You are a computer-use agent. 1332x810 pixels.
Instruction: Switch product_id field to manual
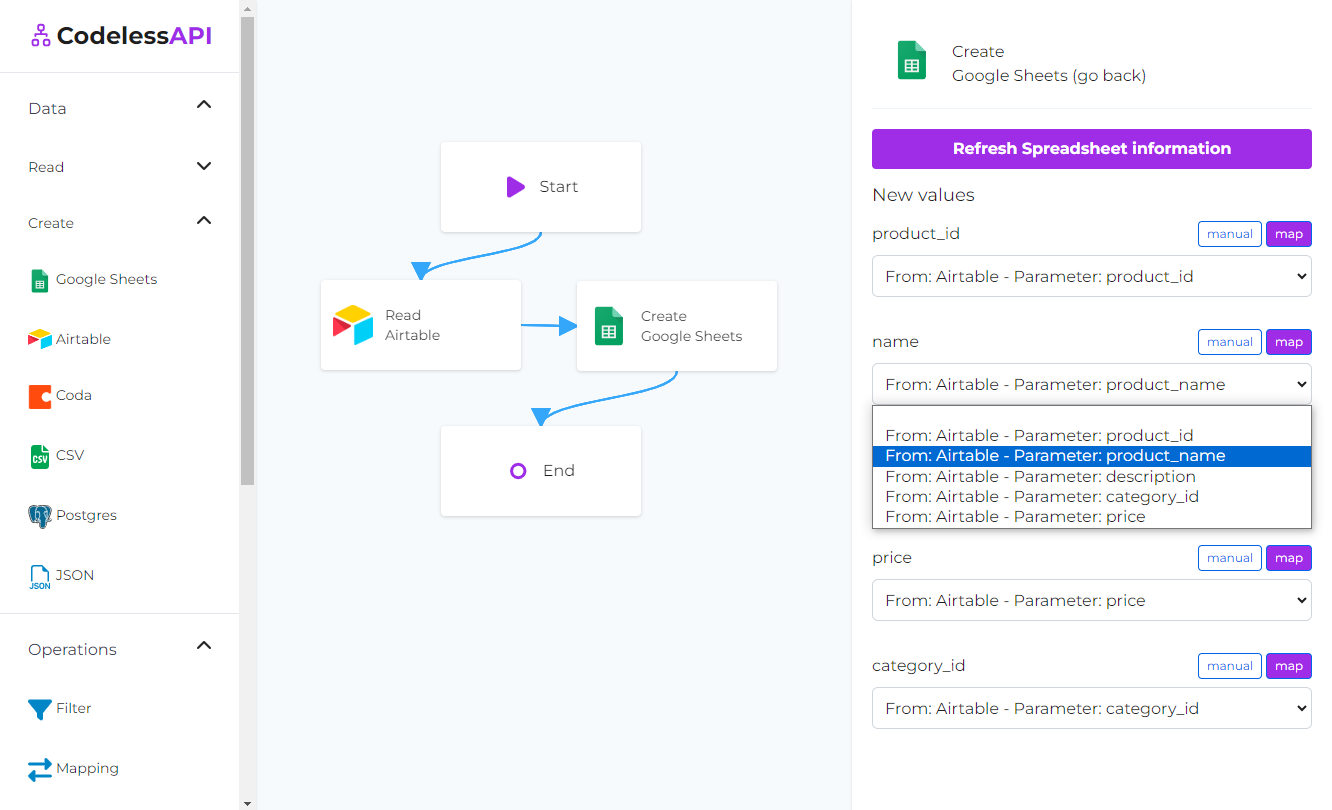[1229, 234]
